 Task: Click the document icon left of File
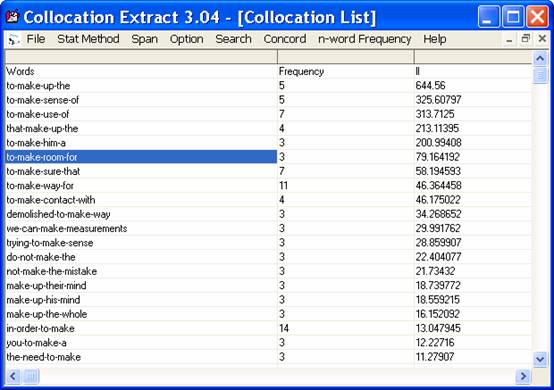[13, 39]
